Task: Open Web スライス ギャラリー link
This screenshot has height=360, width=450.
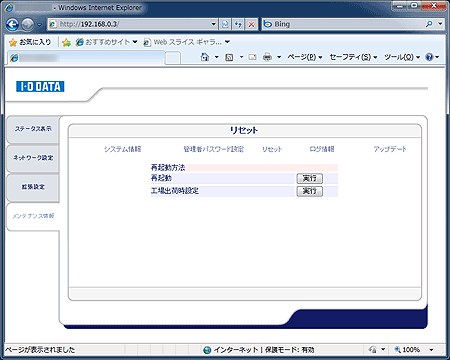Action: 183,42
